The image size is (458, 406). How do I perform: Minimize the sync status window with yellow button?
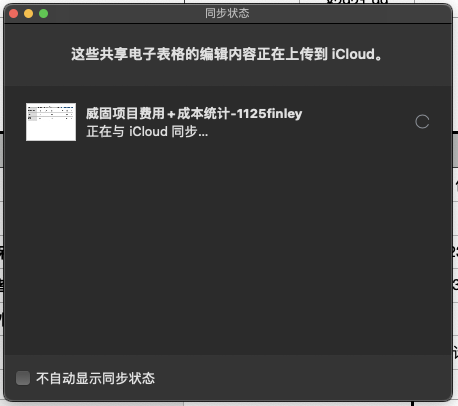29,14
